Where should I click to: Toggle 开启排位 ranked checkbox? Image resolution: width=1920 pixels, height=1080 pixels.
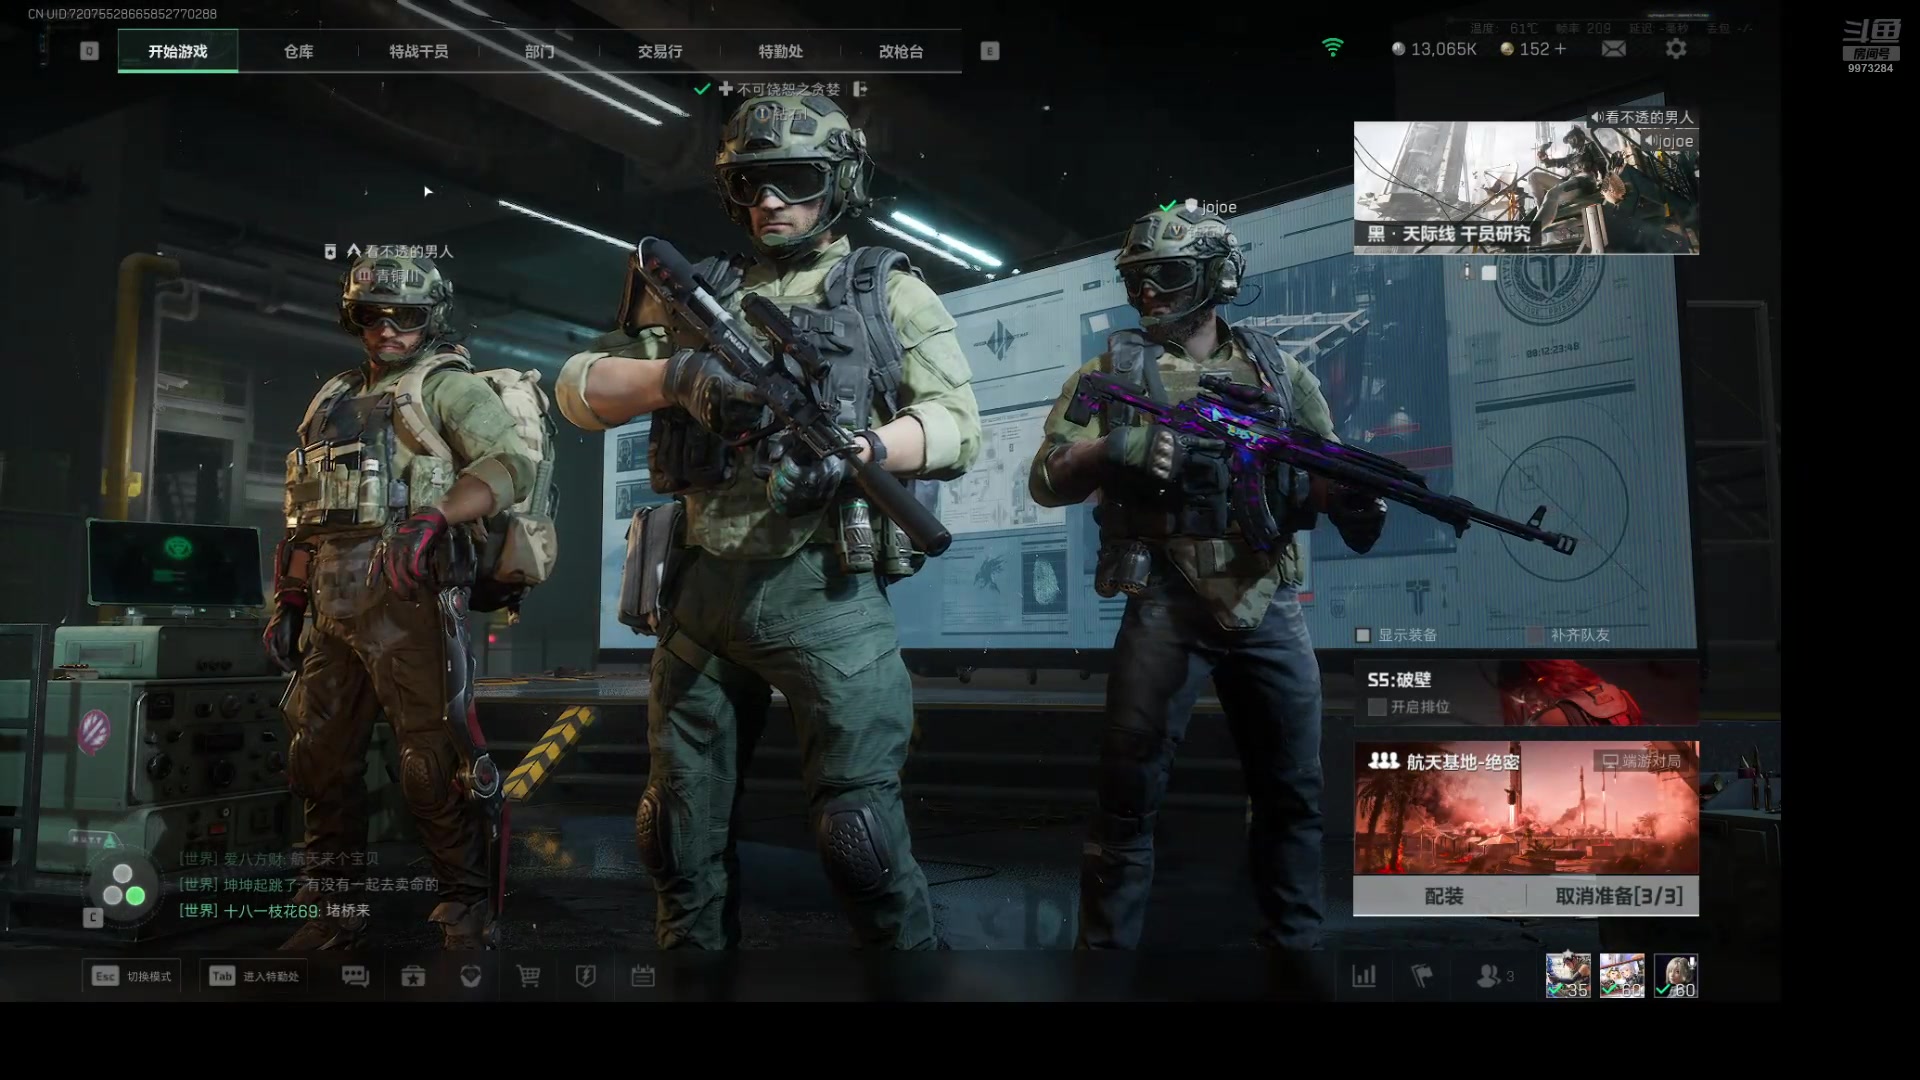pos(1377,707)
